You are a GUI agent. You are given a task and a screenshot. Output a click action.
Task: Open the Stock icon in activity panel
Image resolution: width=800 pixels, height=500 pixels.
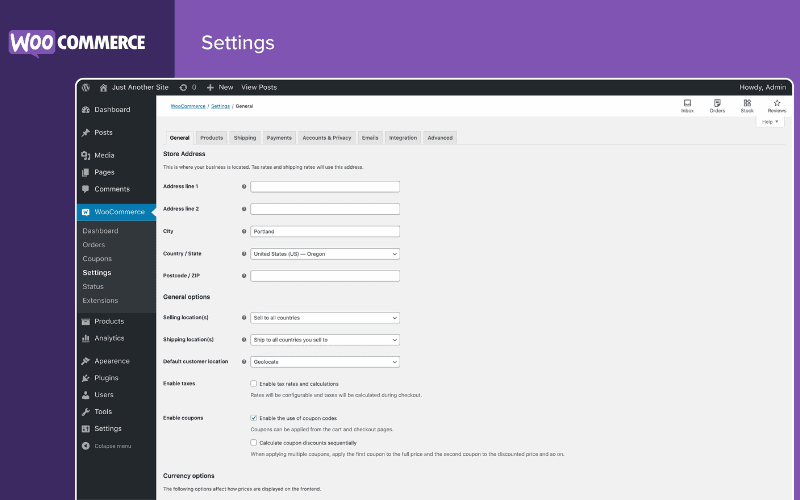click(x=747, y=103)
